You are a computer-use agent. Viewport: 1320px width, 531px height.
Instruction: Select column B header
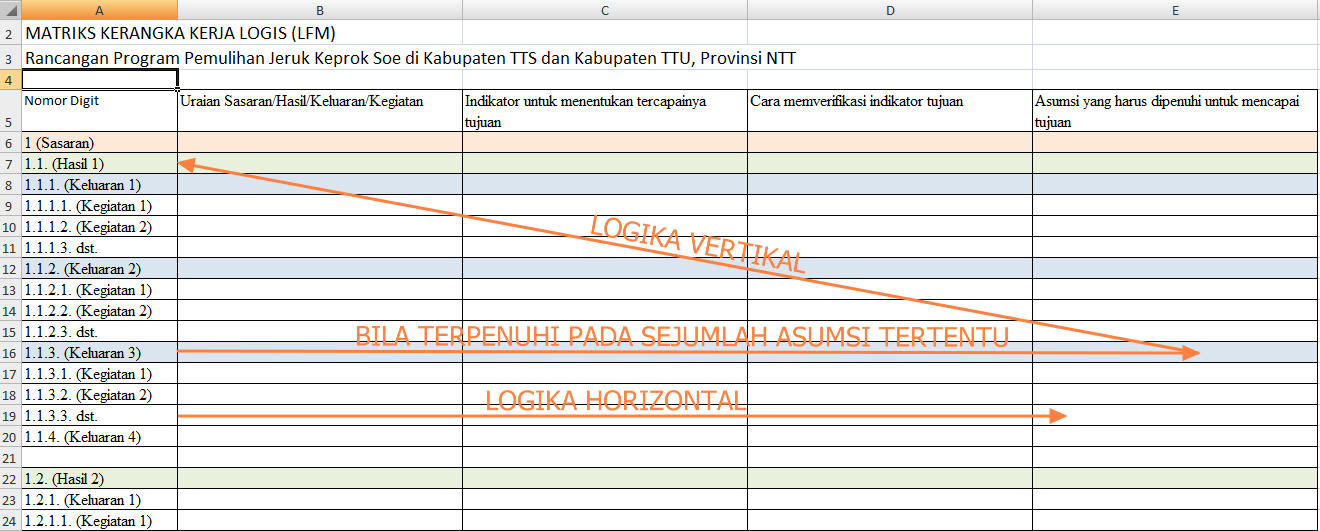(x=320, y=10)
